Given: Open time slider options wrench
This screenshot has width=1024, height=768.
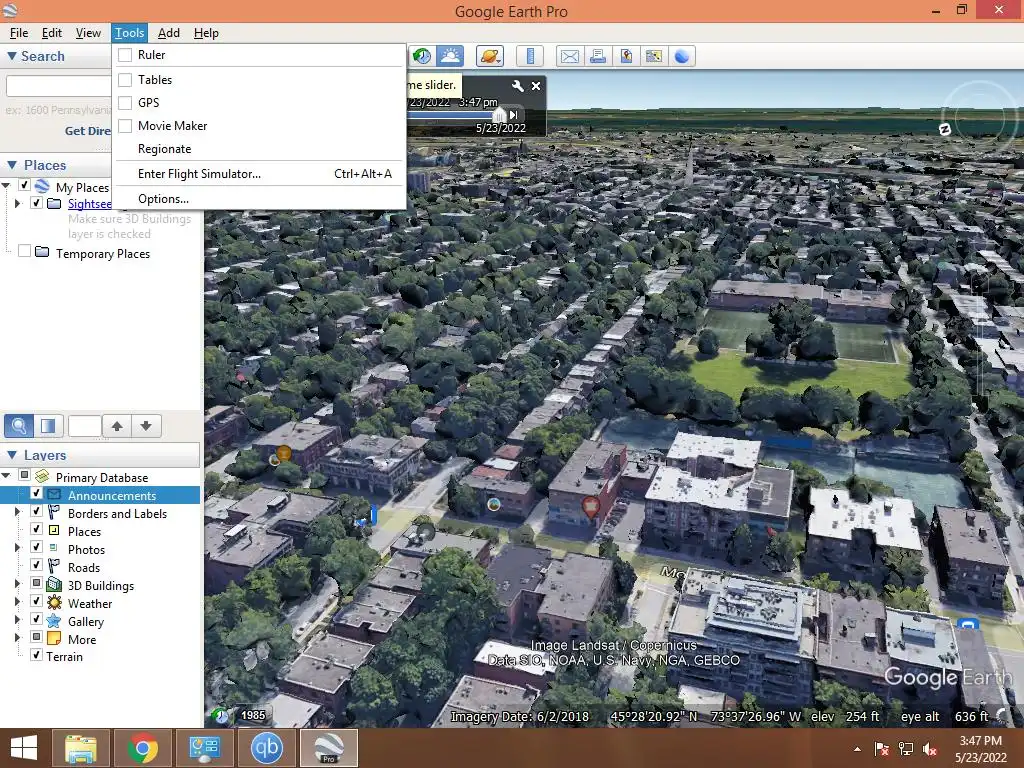Looking at the screenshot, I should (x=517, y=86).
